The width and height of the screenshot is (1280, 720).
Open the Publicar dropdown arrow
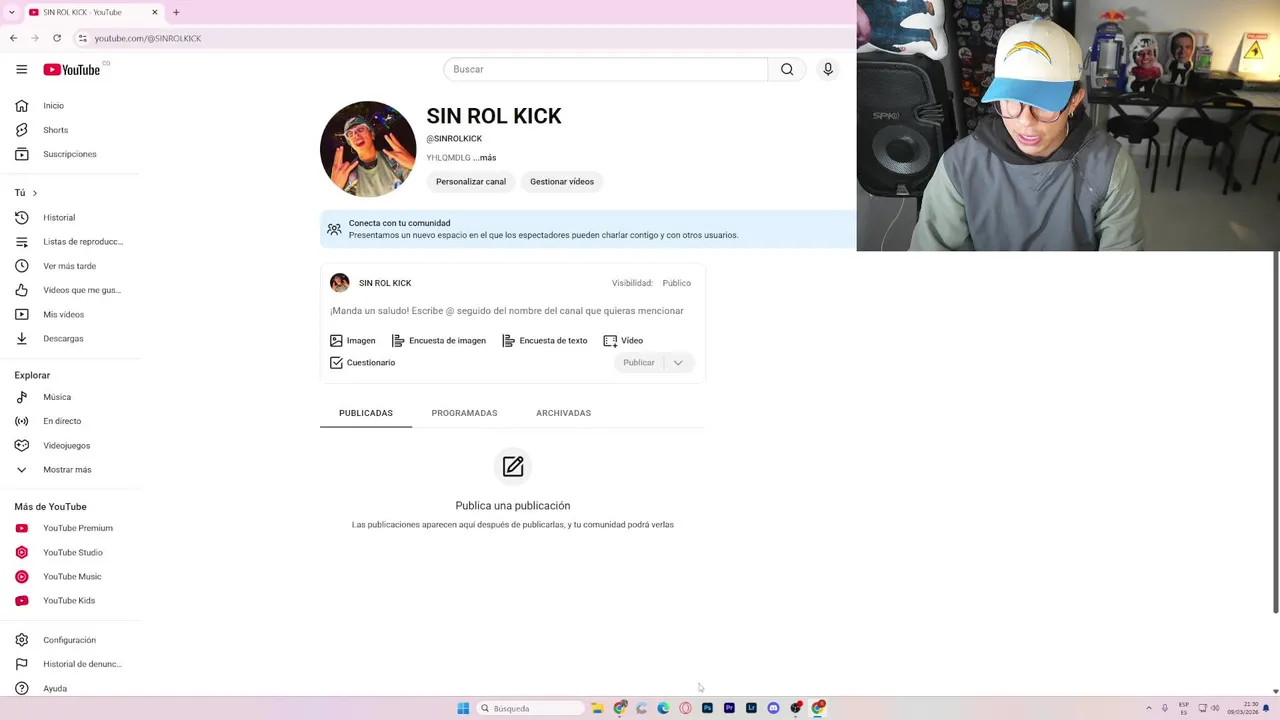[x=678, y=363]
